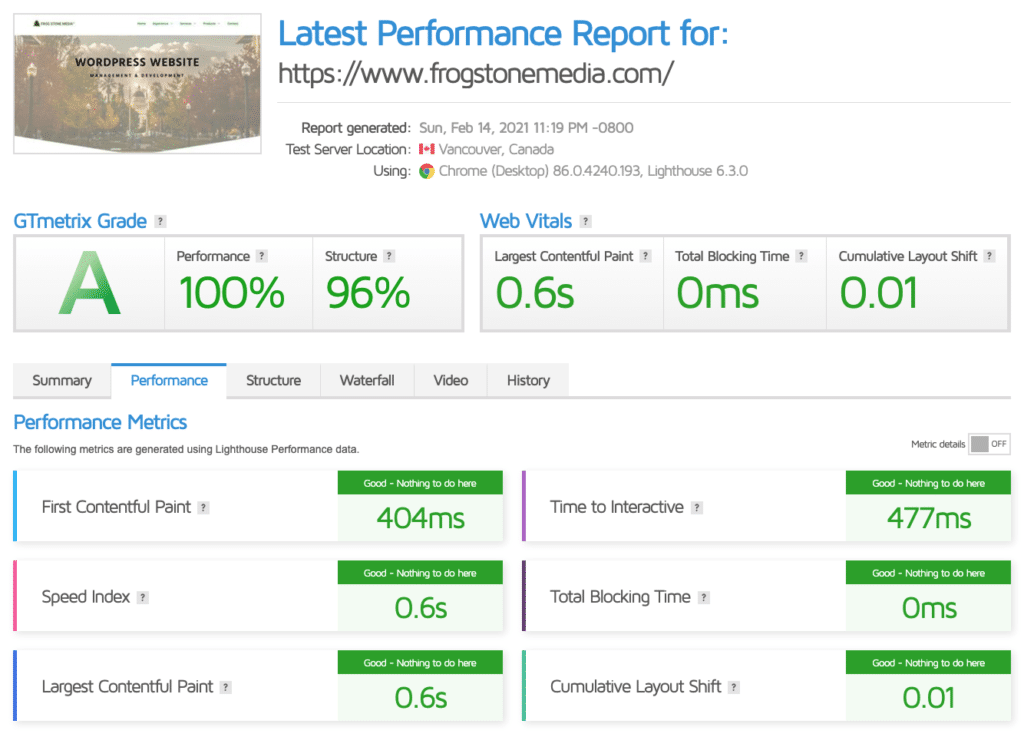Toggle the Metric details switch on
The image size is (1024, 737).
(989, 443)
